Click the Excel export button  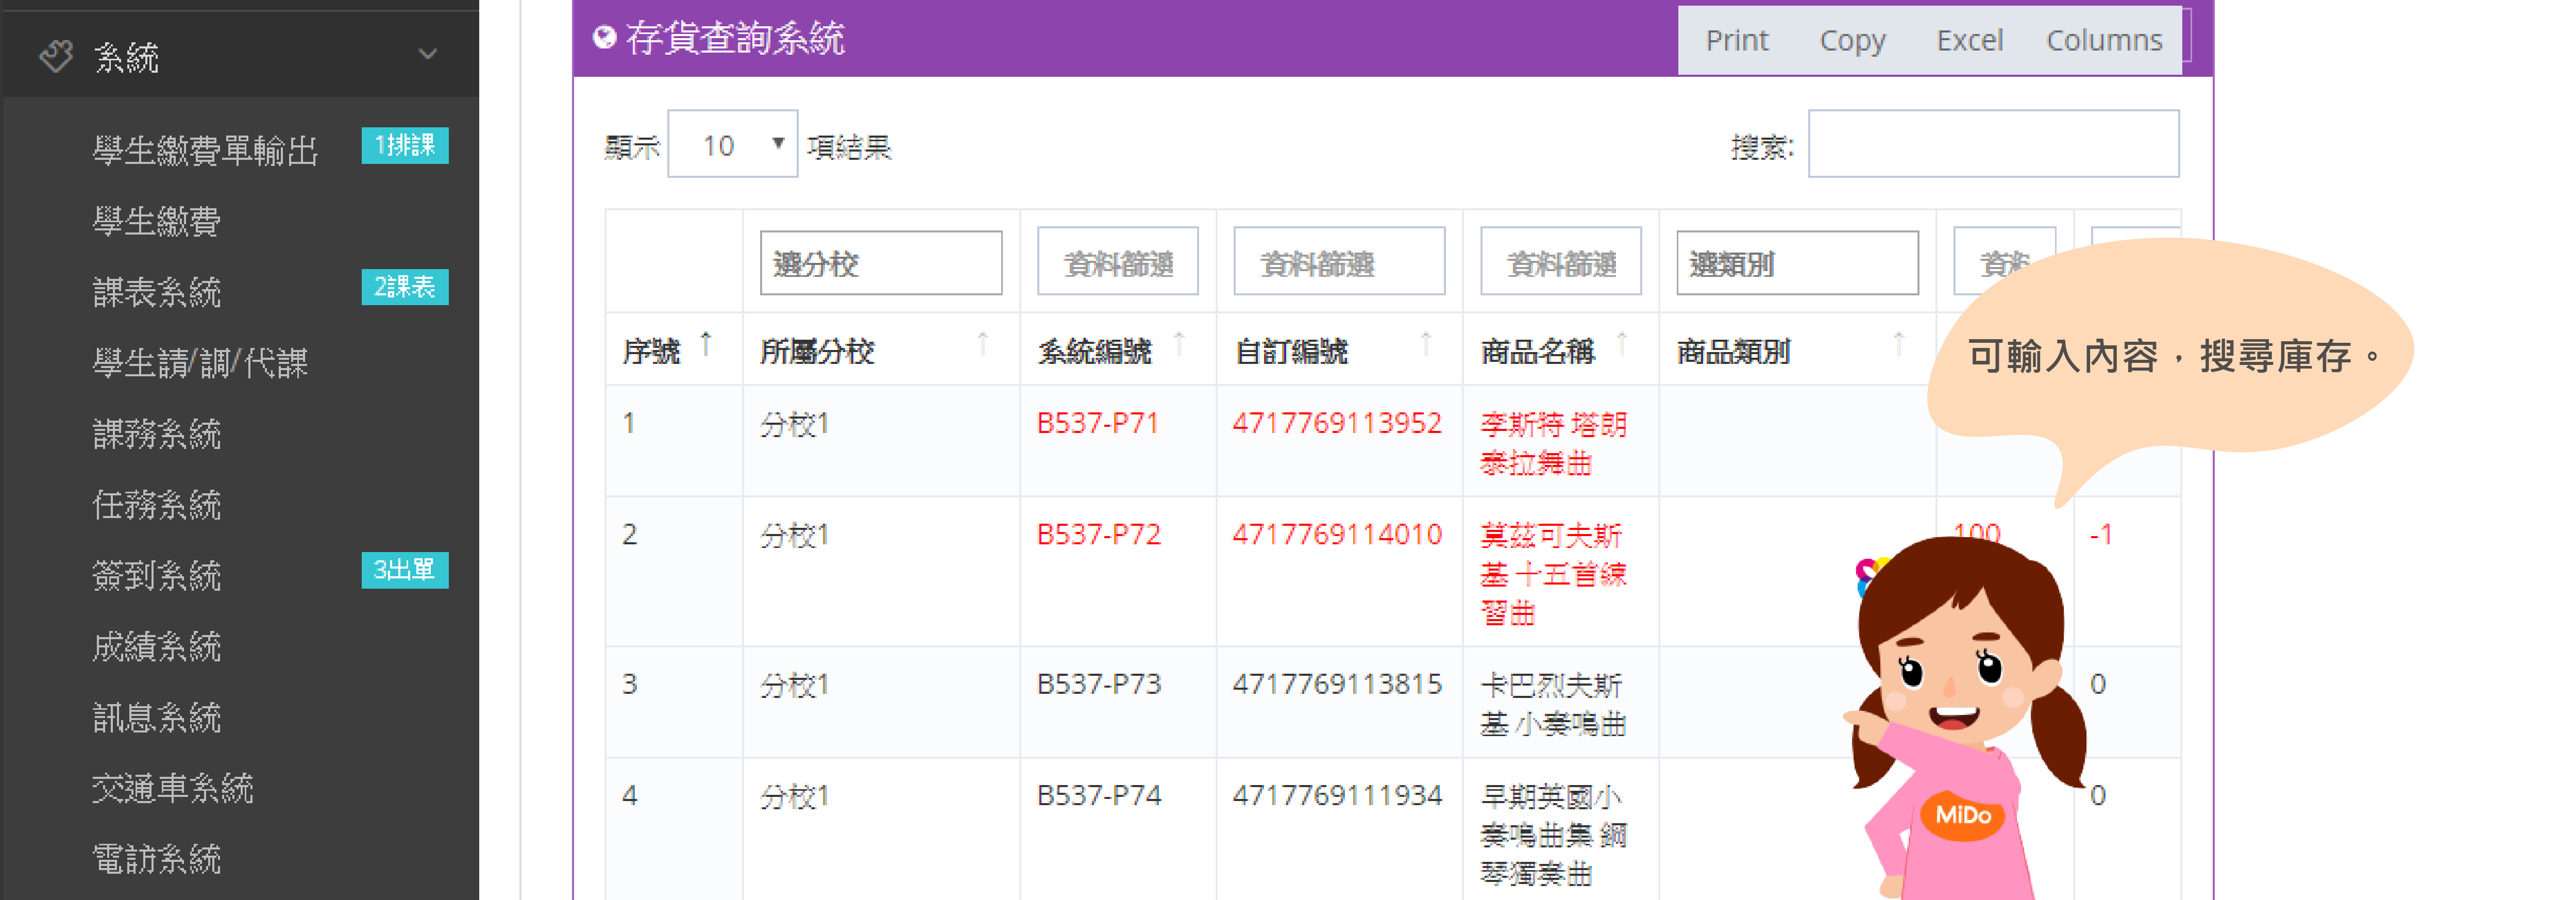coord(1969,40)
